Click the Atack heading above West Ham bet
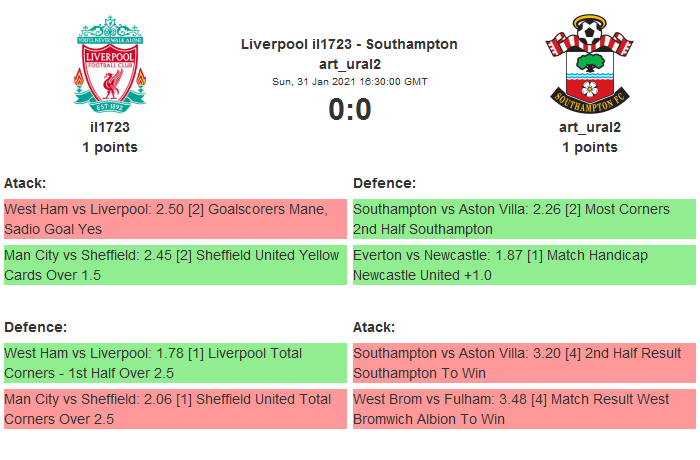This screenshot has width=700, height=460. [25, 183]
